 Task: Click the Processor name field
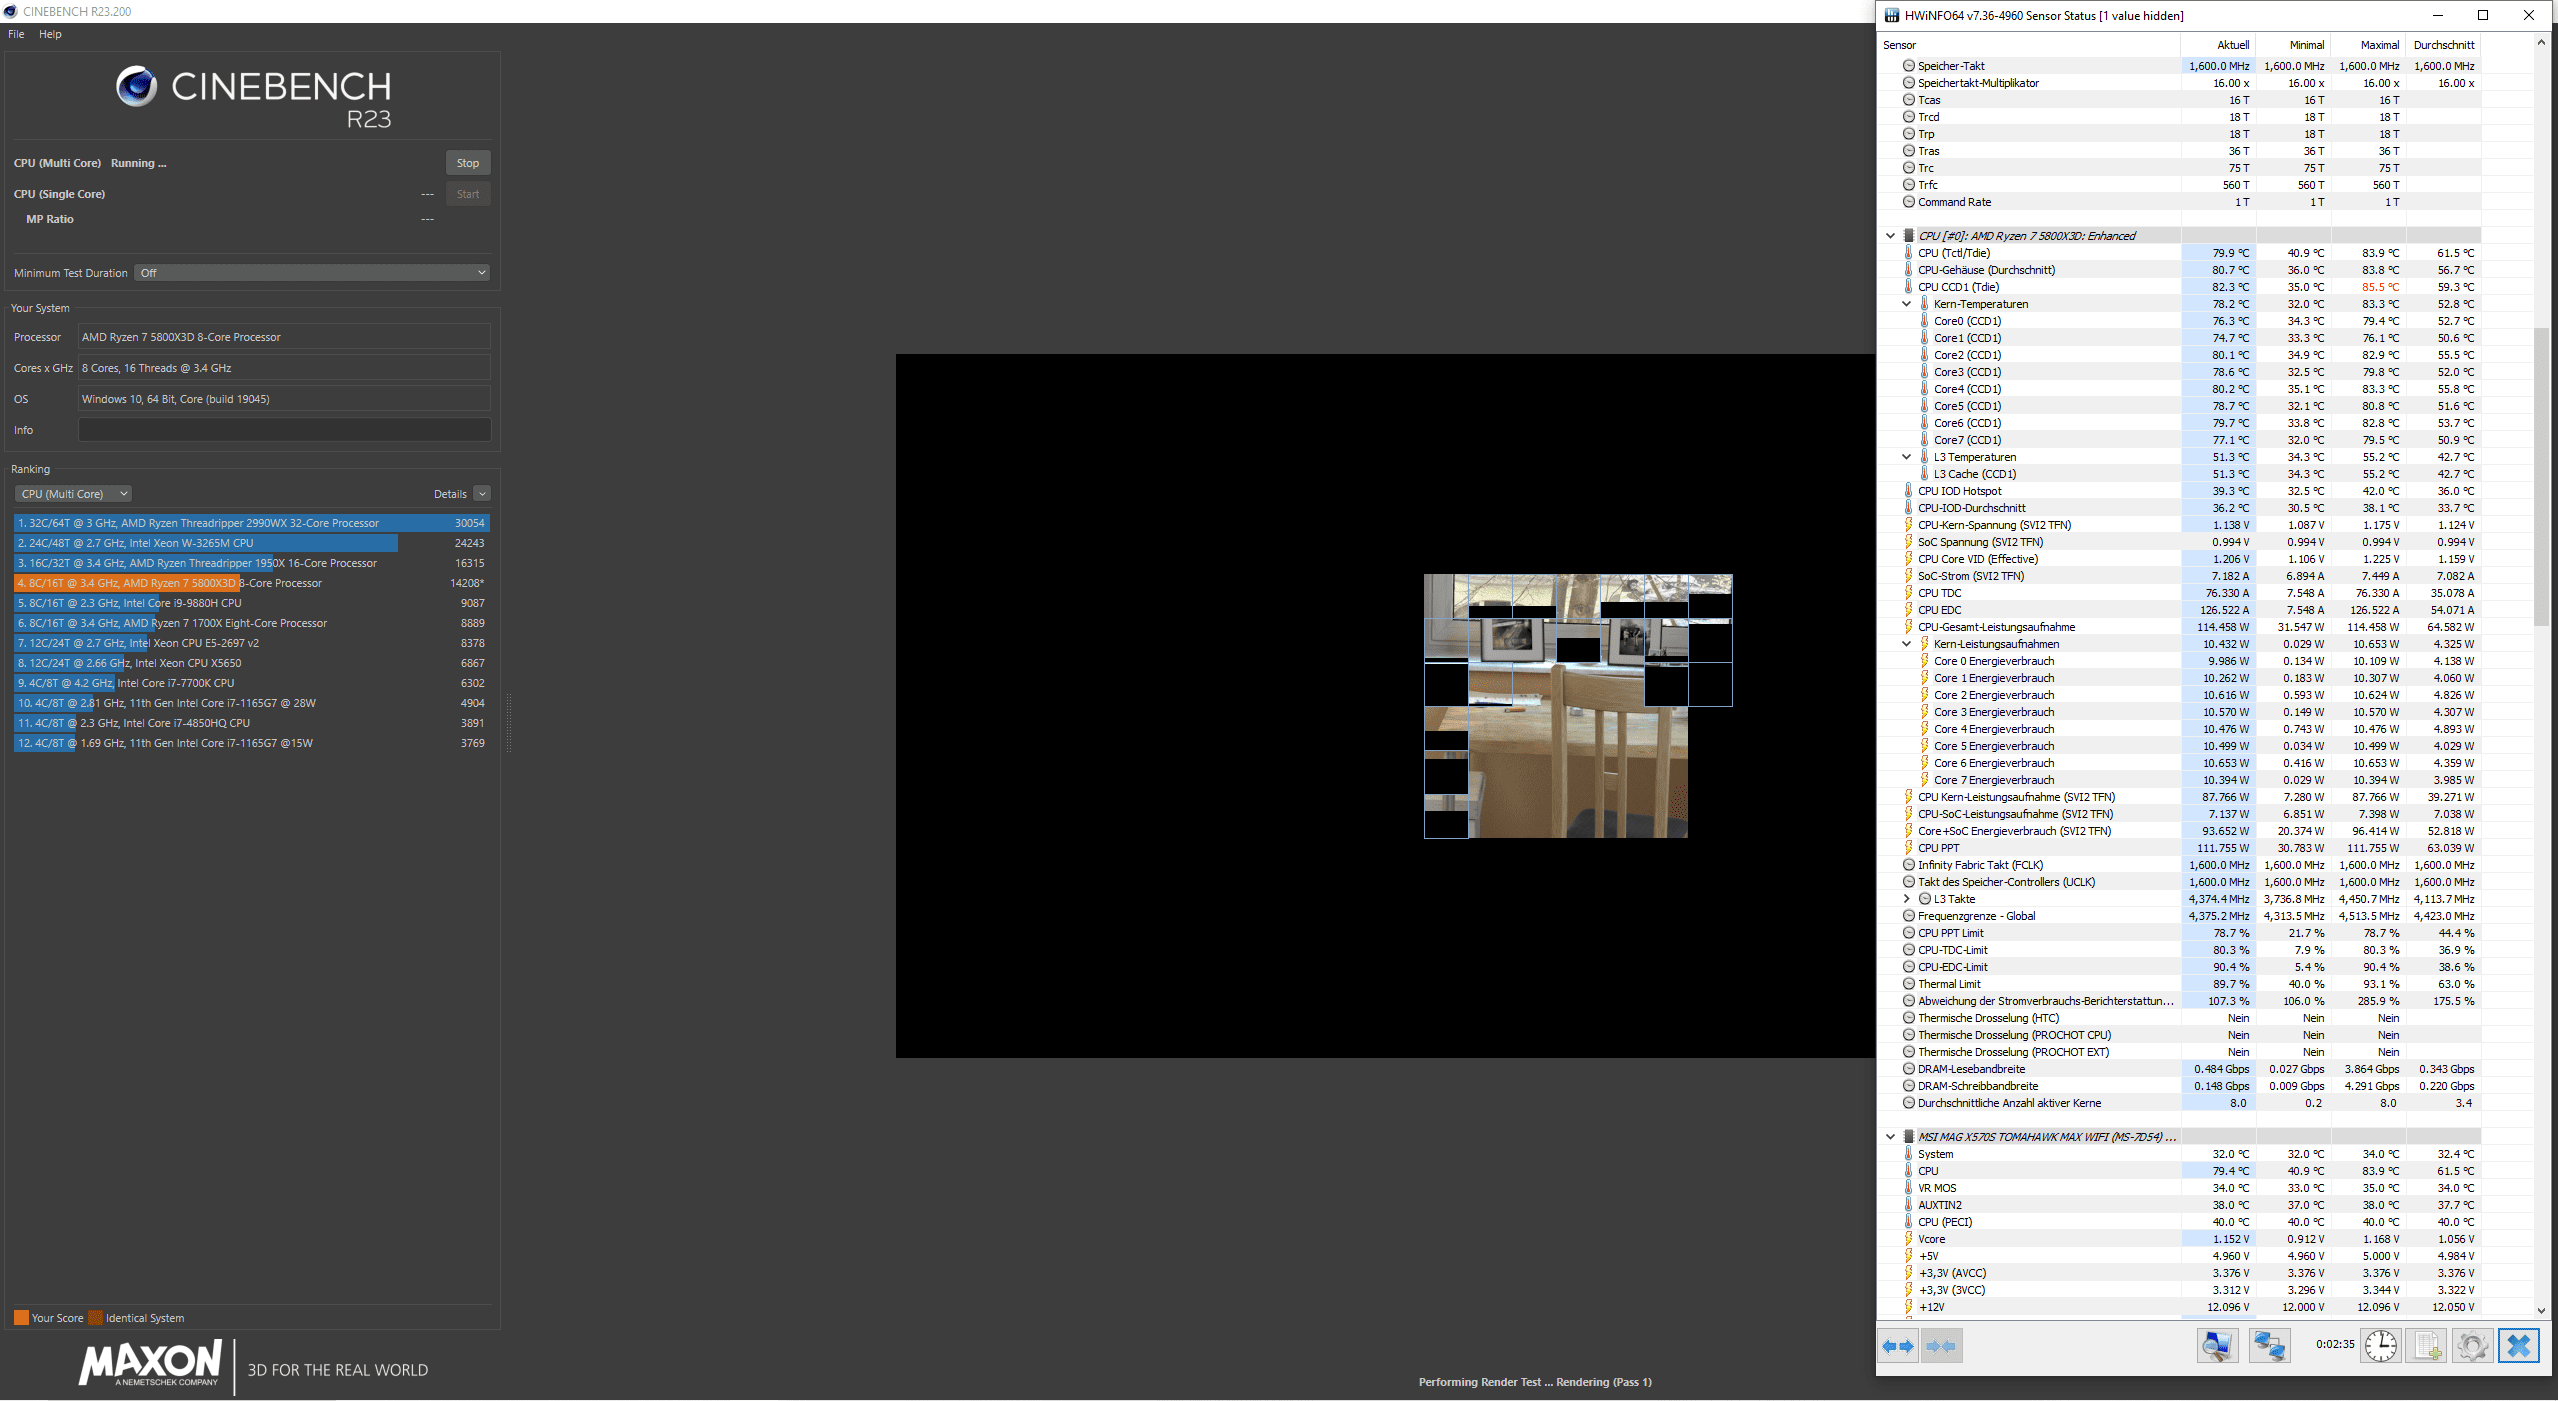284,337
